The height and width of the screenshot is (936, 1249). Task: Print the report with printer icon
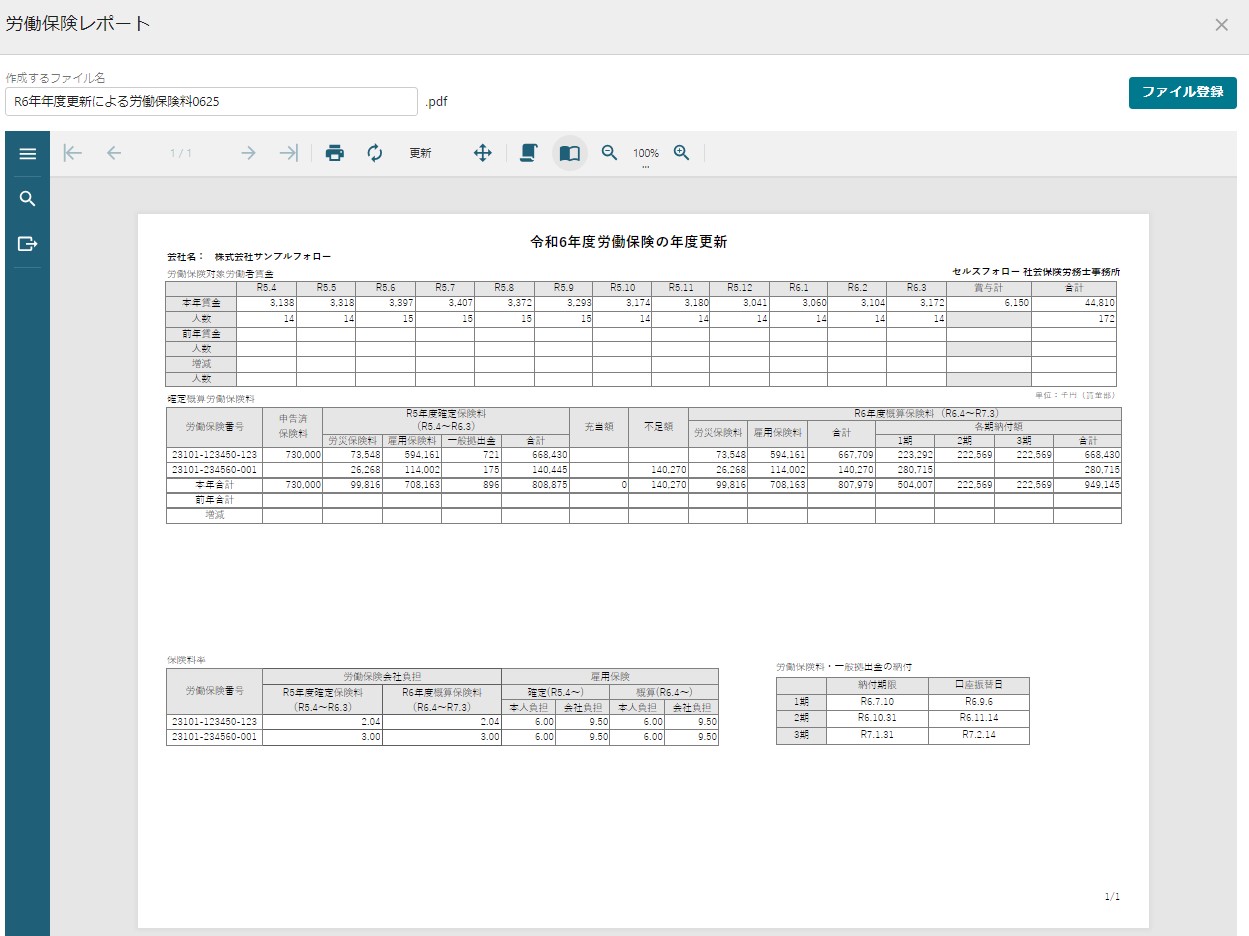coord(335,153)
